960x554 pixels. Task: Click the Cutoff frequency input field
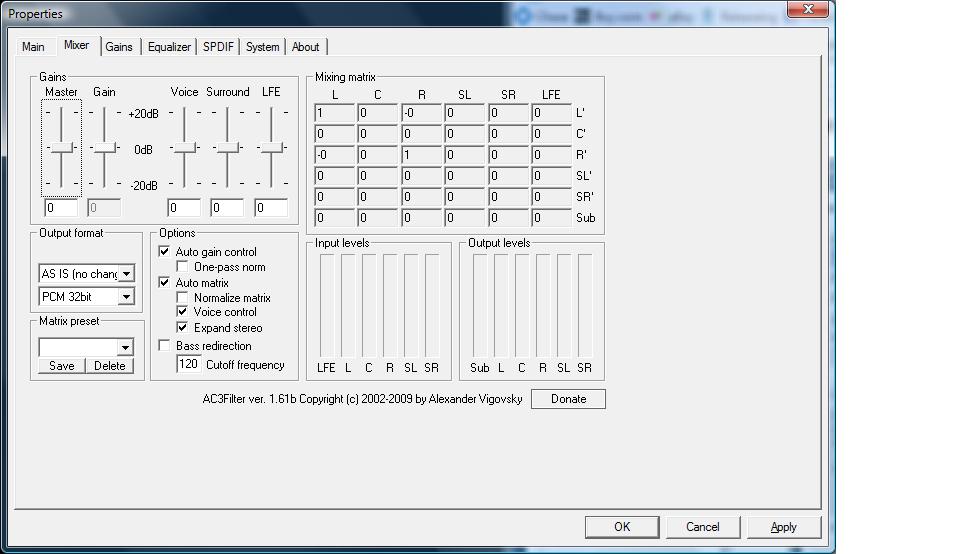pyautogui.click(x=188, y=365)
